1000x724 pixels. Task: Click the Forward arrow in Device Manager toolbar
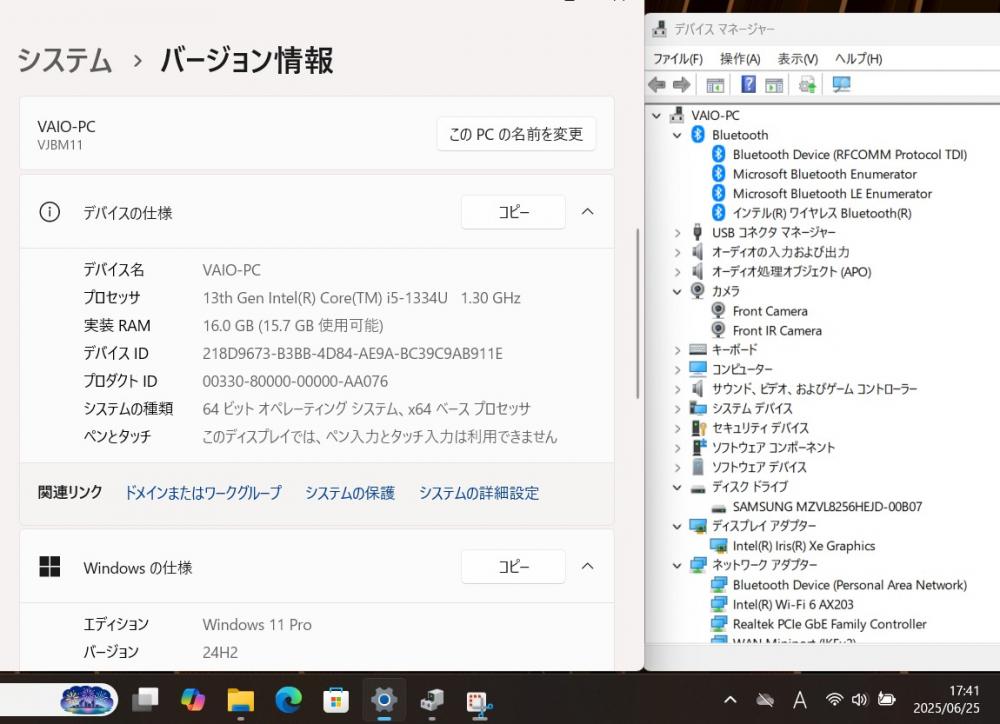pyautogui.click(x=682, y=84)
